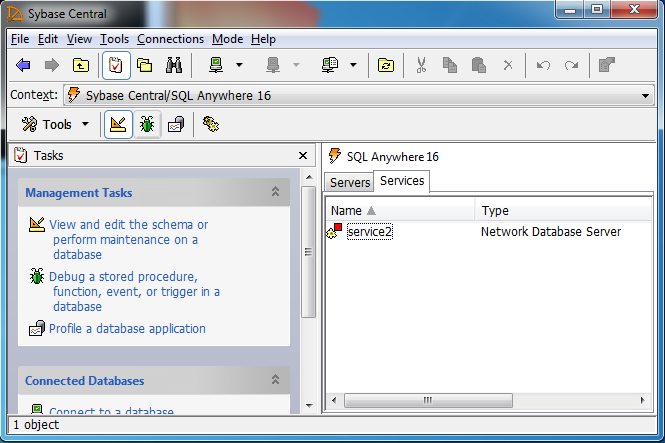Click the Services list scroll right arrow

[x=643, y=400]
